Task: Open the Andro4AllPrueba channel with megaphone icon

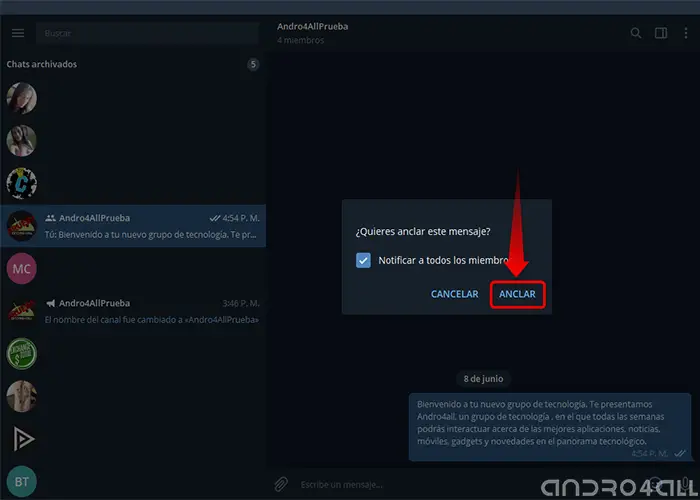Action: point(133,311)
